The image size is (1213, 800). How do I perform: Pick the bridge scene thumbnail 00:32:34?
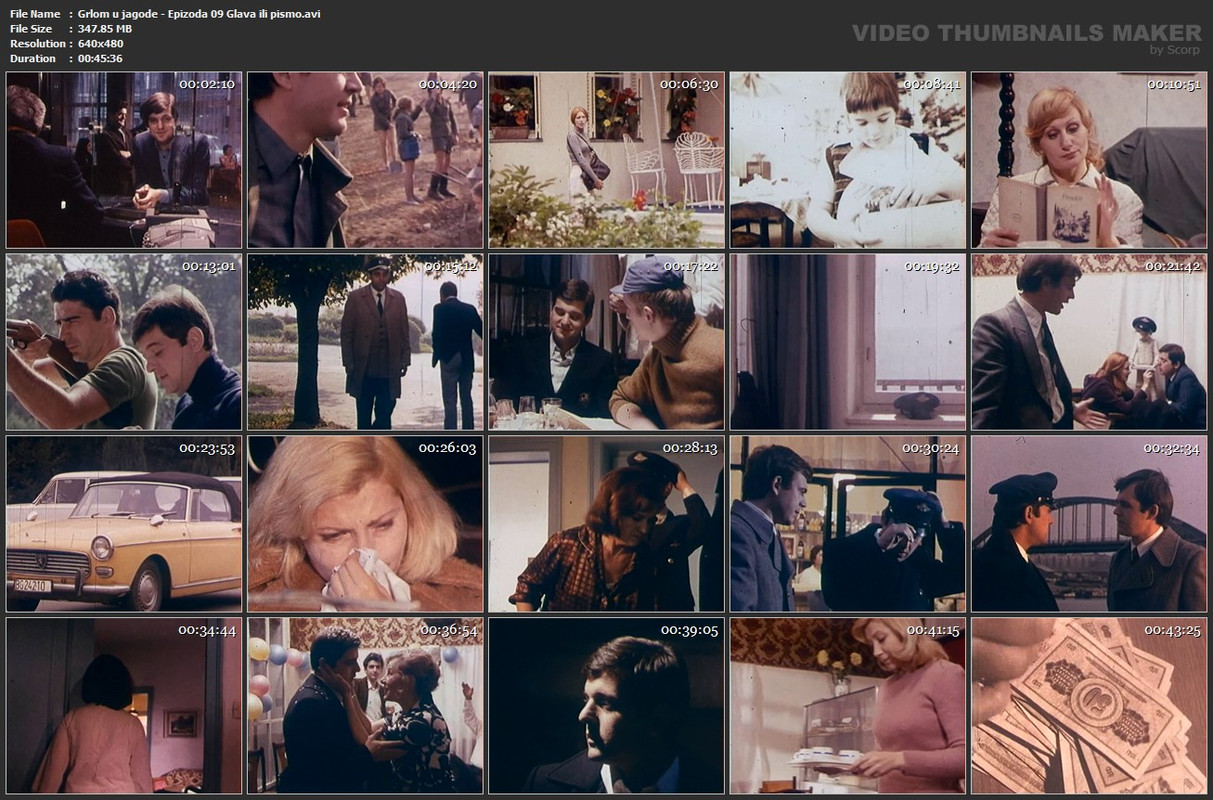(1089, 524)
